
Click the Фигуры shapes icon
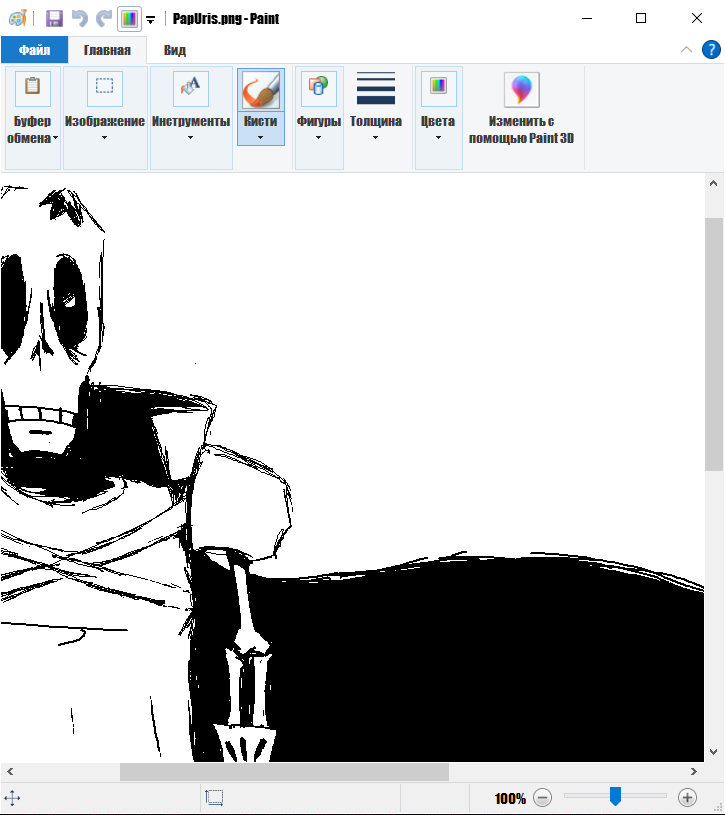click(319, 88)
